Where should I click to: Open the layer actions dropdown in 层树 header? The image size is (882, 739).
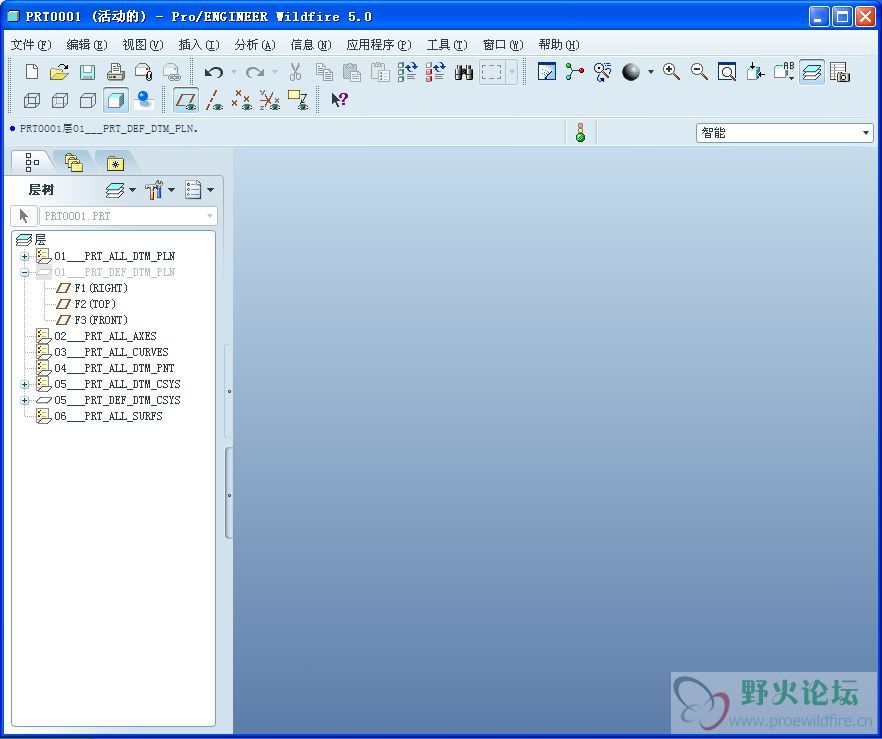click(x=120, y=190)
